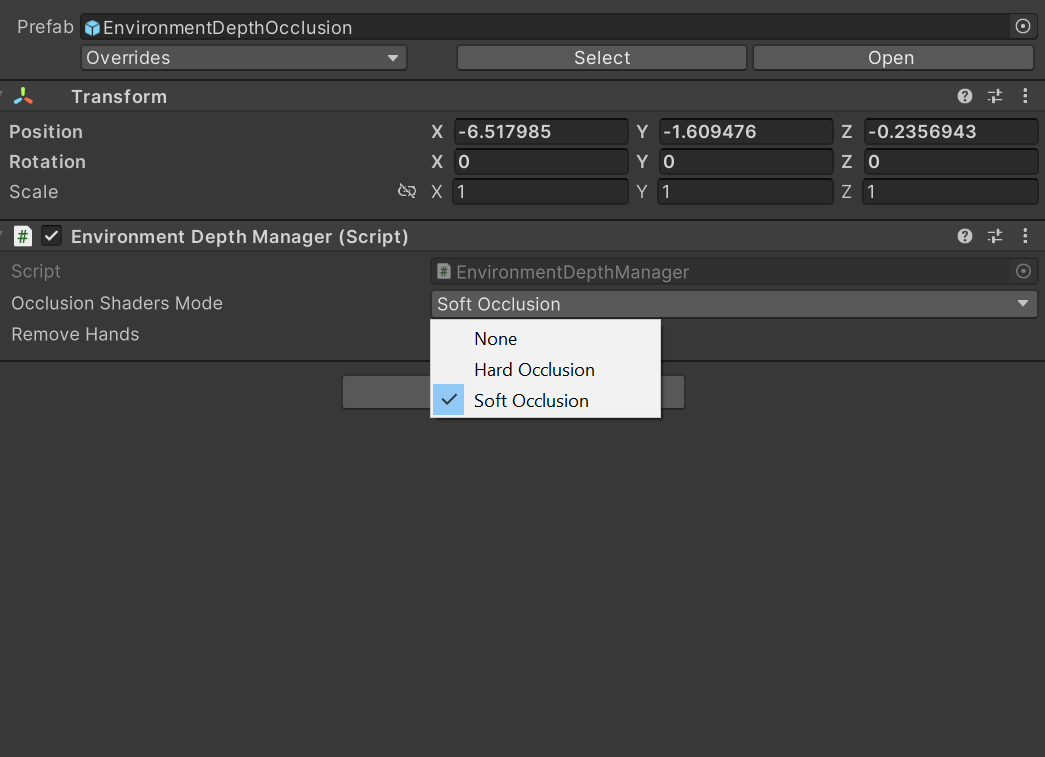Click the Scale Z field
The width and height of the screenshot is (1045, 757).
pyautogui.click(x=950, y=192)
